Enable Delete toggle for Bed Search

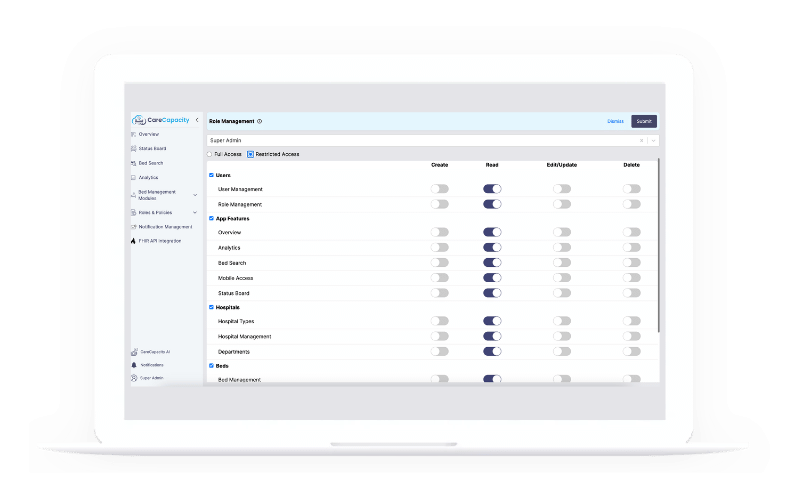click(x=631, y=263)
